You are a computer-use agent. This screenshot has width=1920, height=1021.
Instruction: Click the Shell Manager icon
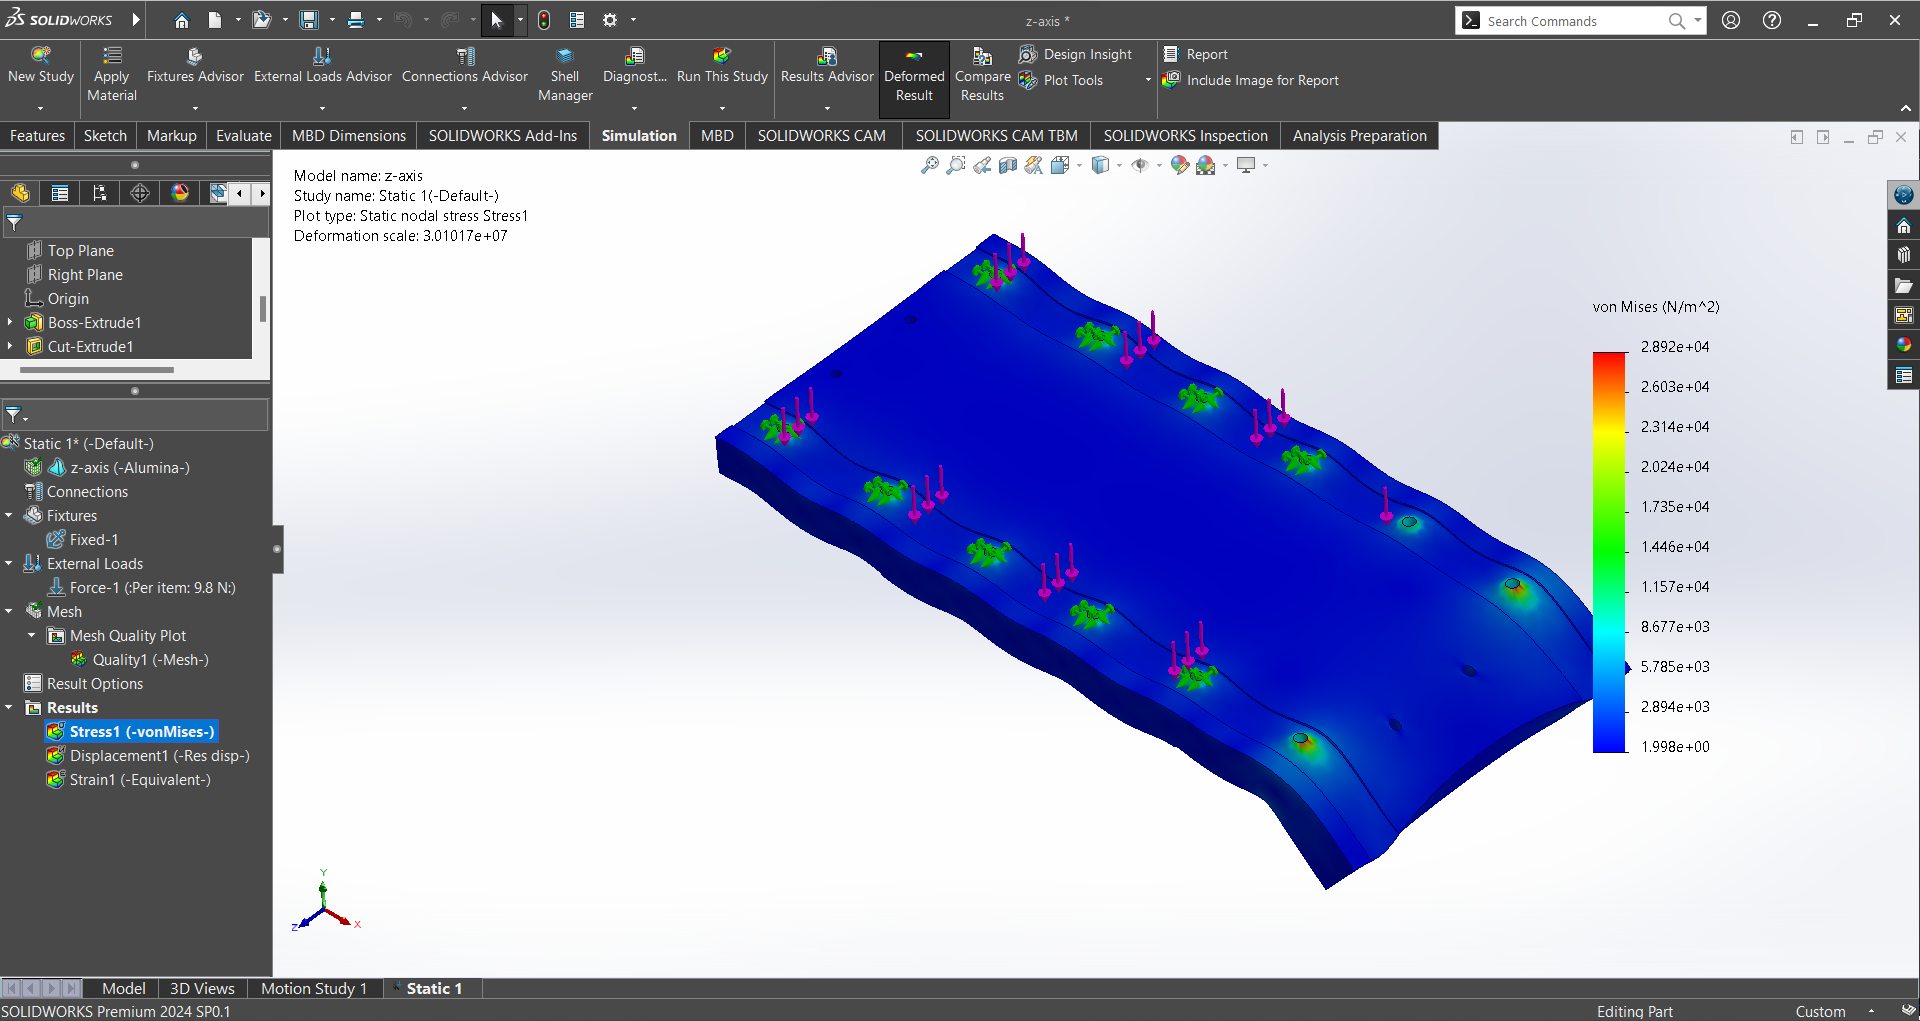(x=565, y=57)
